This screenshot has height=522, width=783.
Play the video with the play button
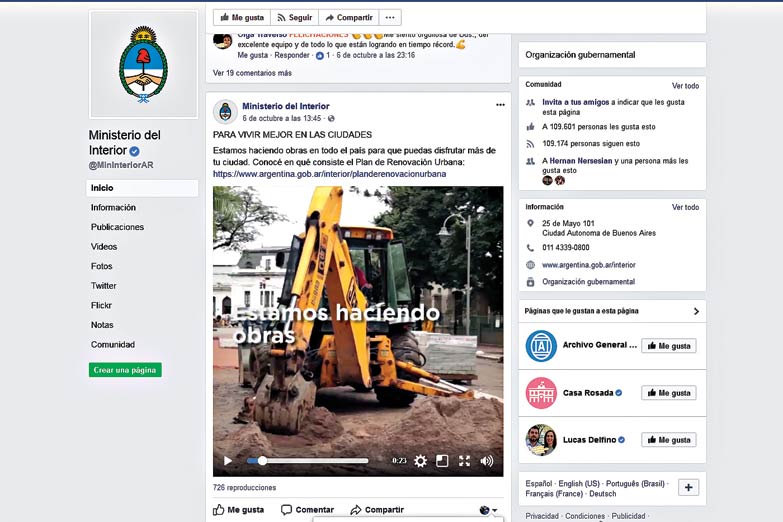coord(228,461)
